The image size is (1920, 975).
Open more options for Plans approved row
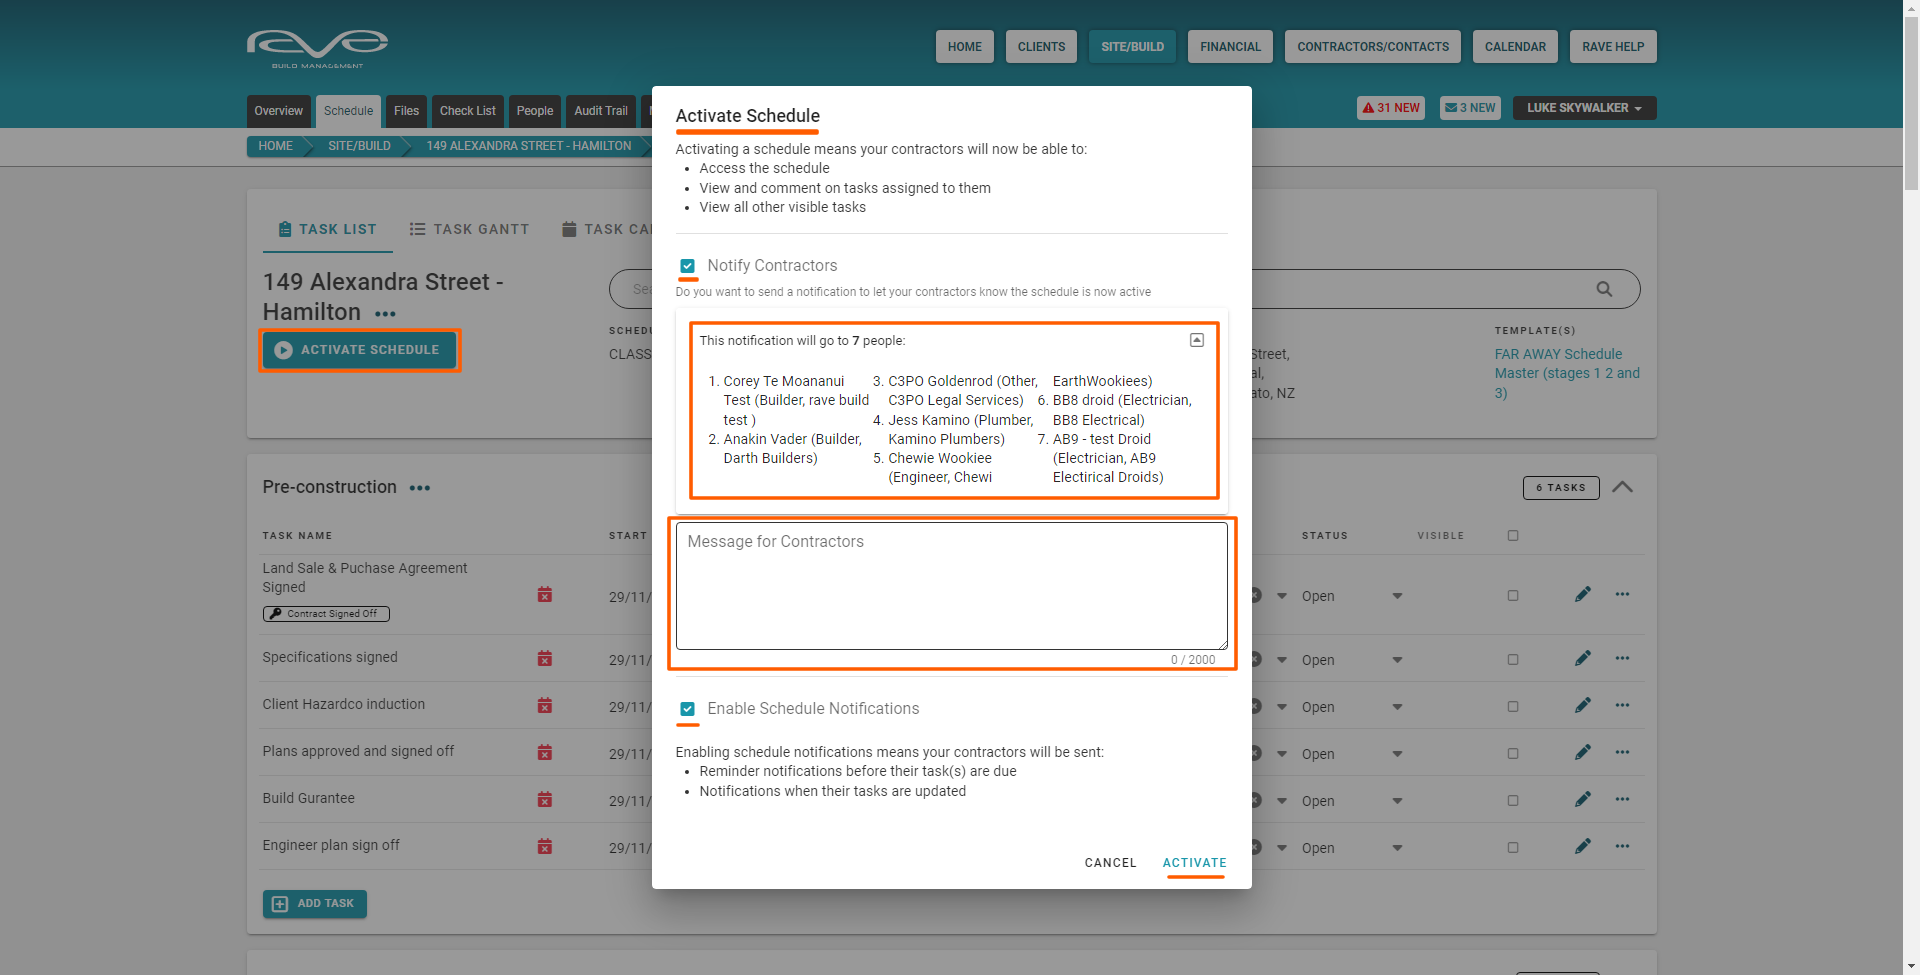click(x=1622, y=752)
